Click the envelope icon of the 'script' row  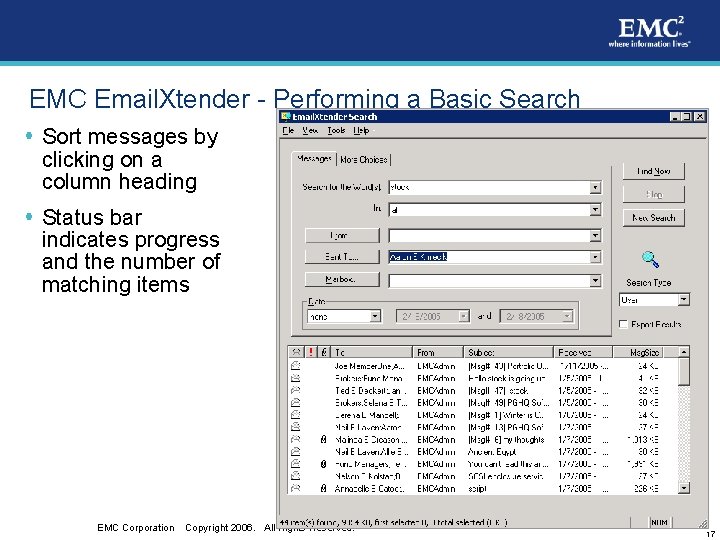pyautogui.click(x=296, y=489)
